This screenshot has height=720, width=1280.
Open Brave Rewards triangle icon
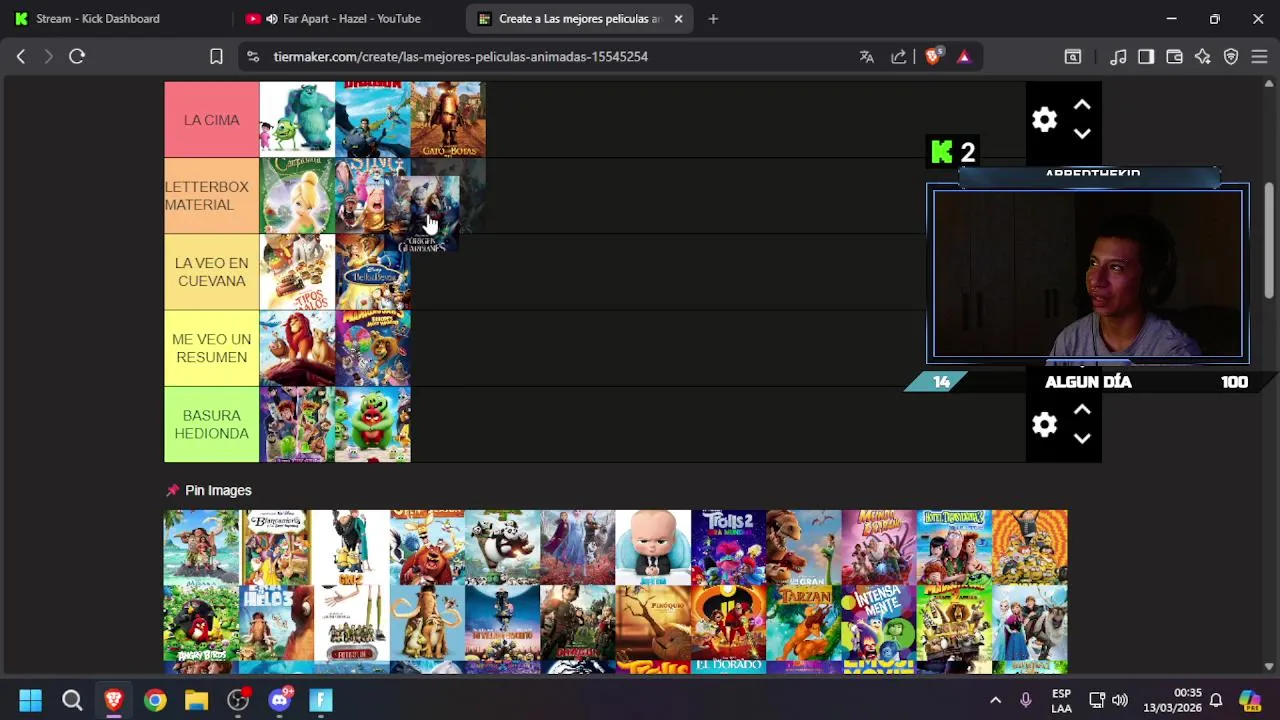964,57
